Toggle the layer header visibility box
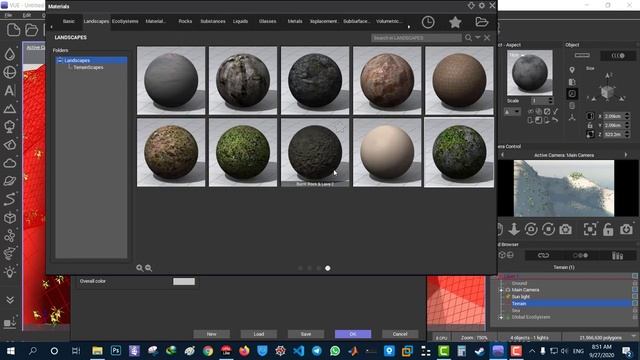This screenshot has width=640, height=360. 635,276
